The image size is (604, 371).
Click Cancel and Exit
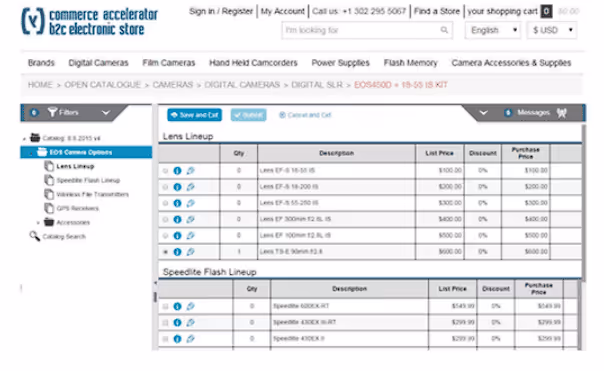pyautogui.click(x=305, y=115)
